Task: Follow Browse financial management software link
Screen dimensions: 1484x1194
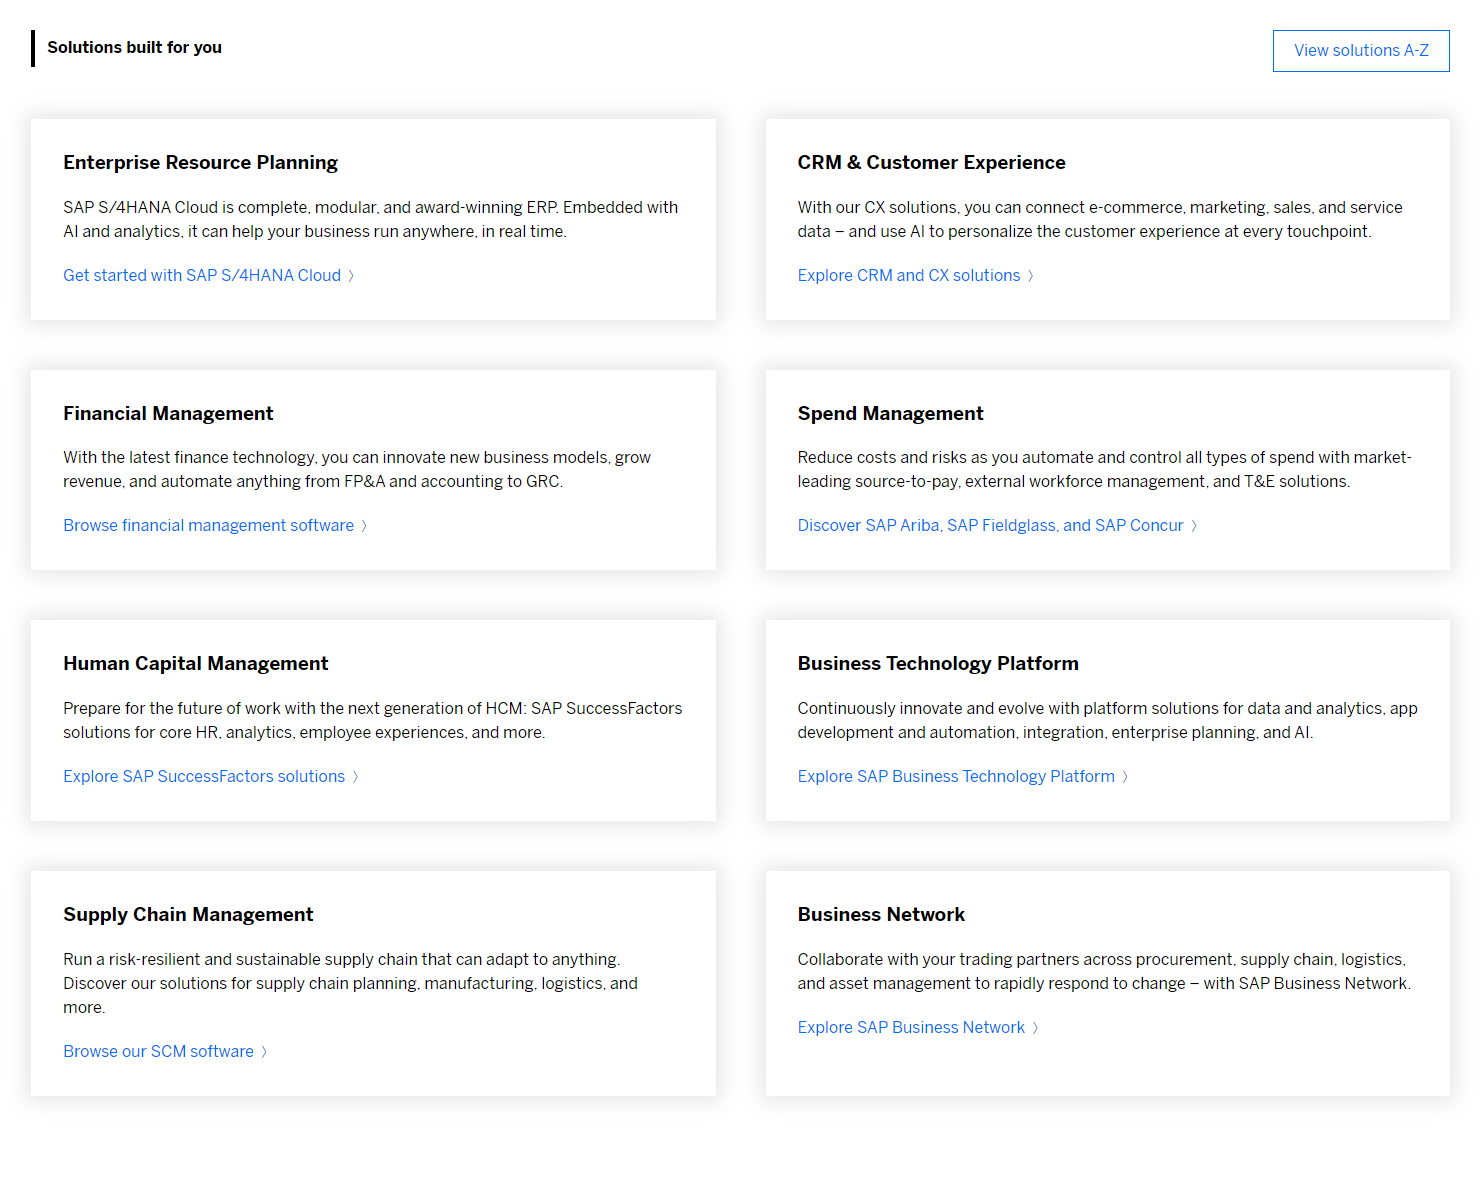Action: click(208, 525)
